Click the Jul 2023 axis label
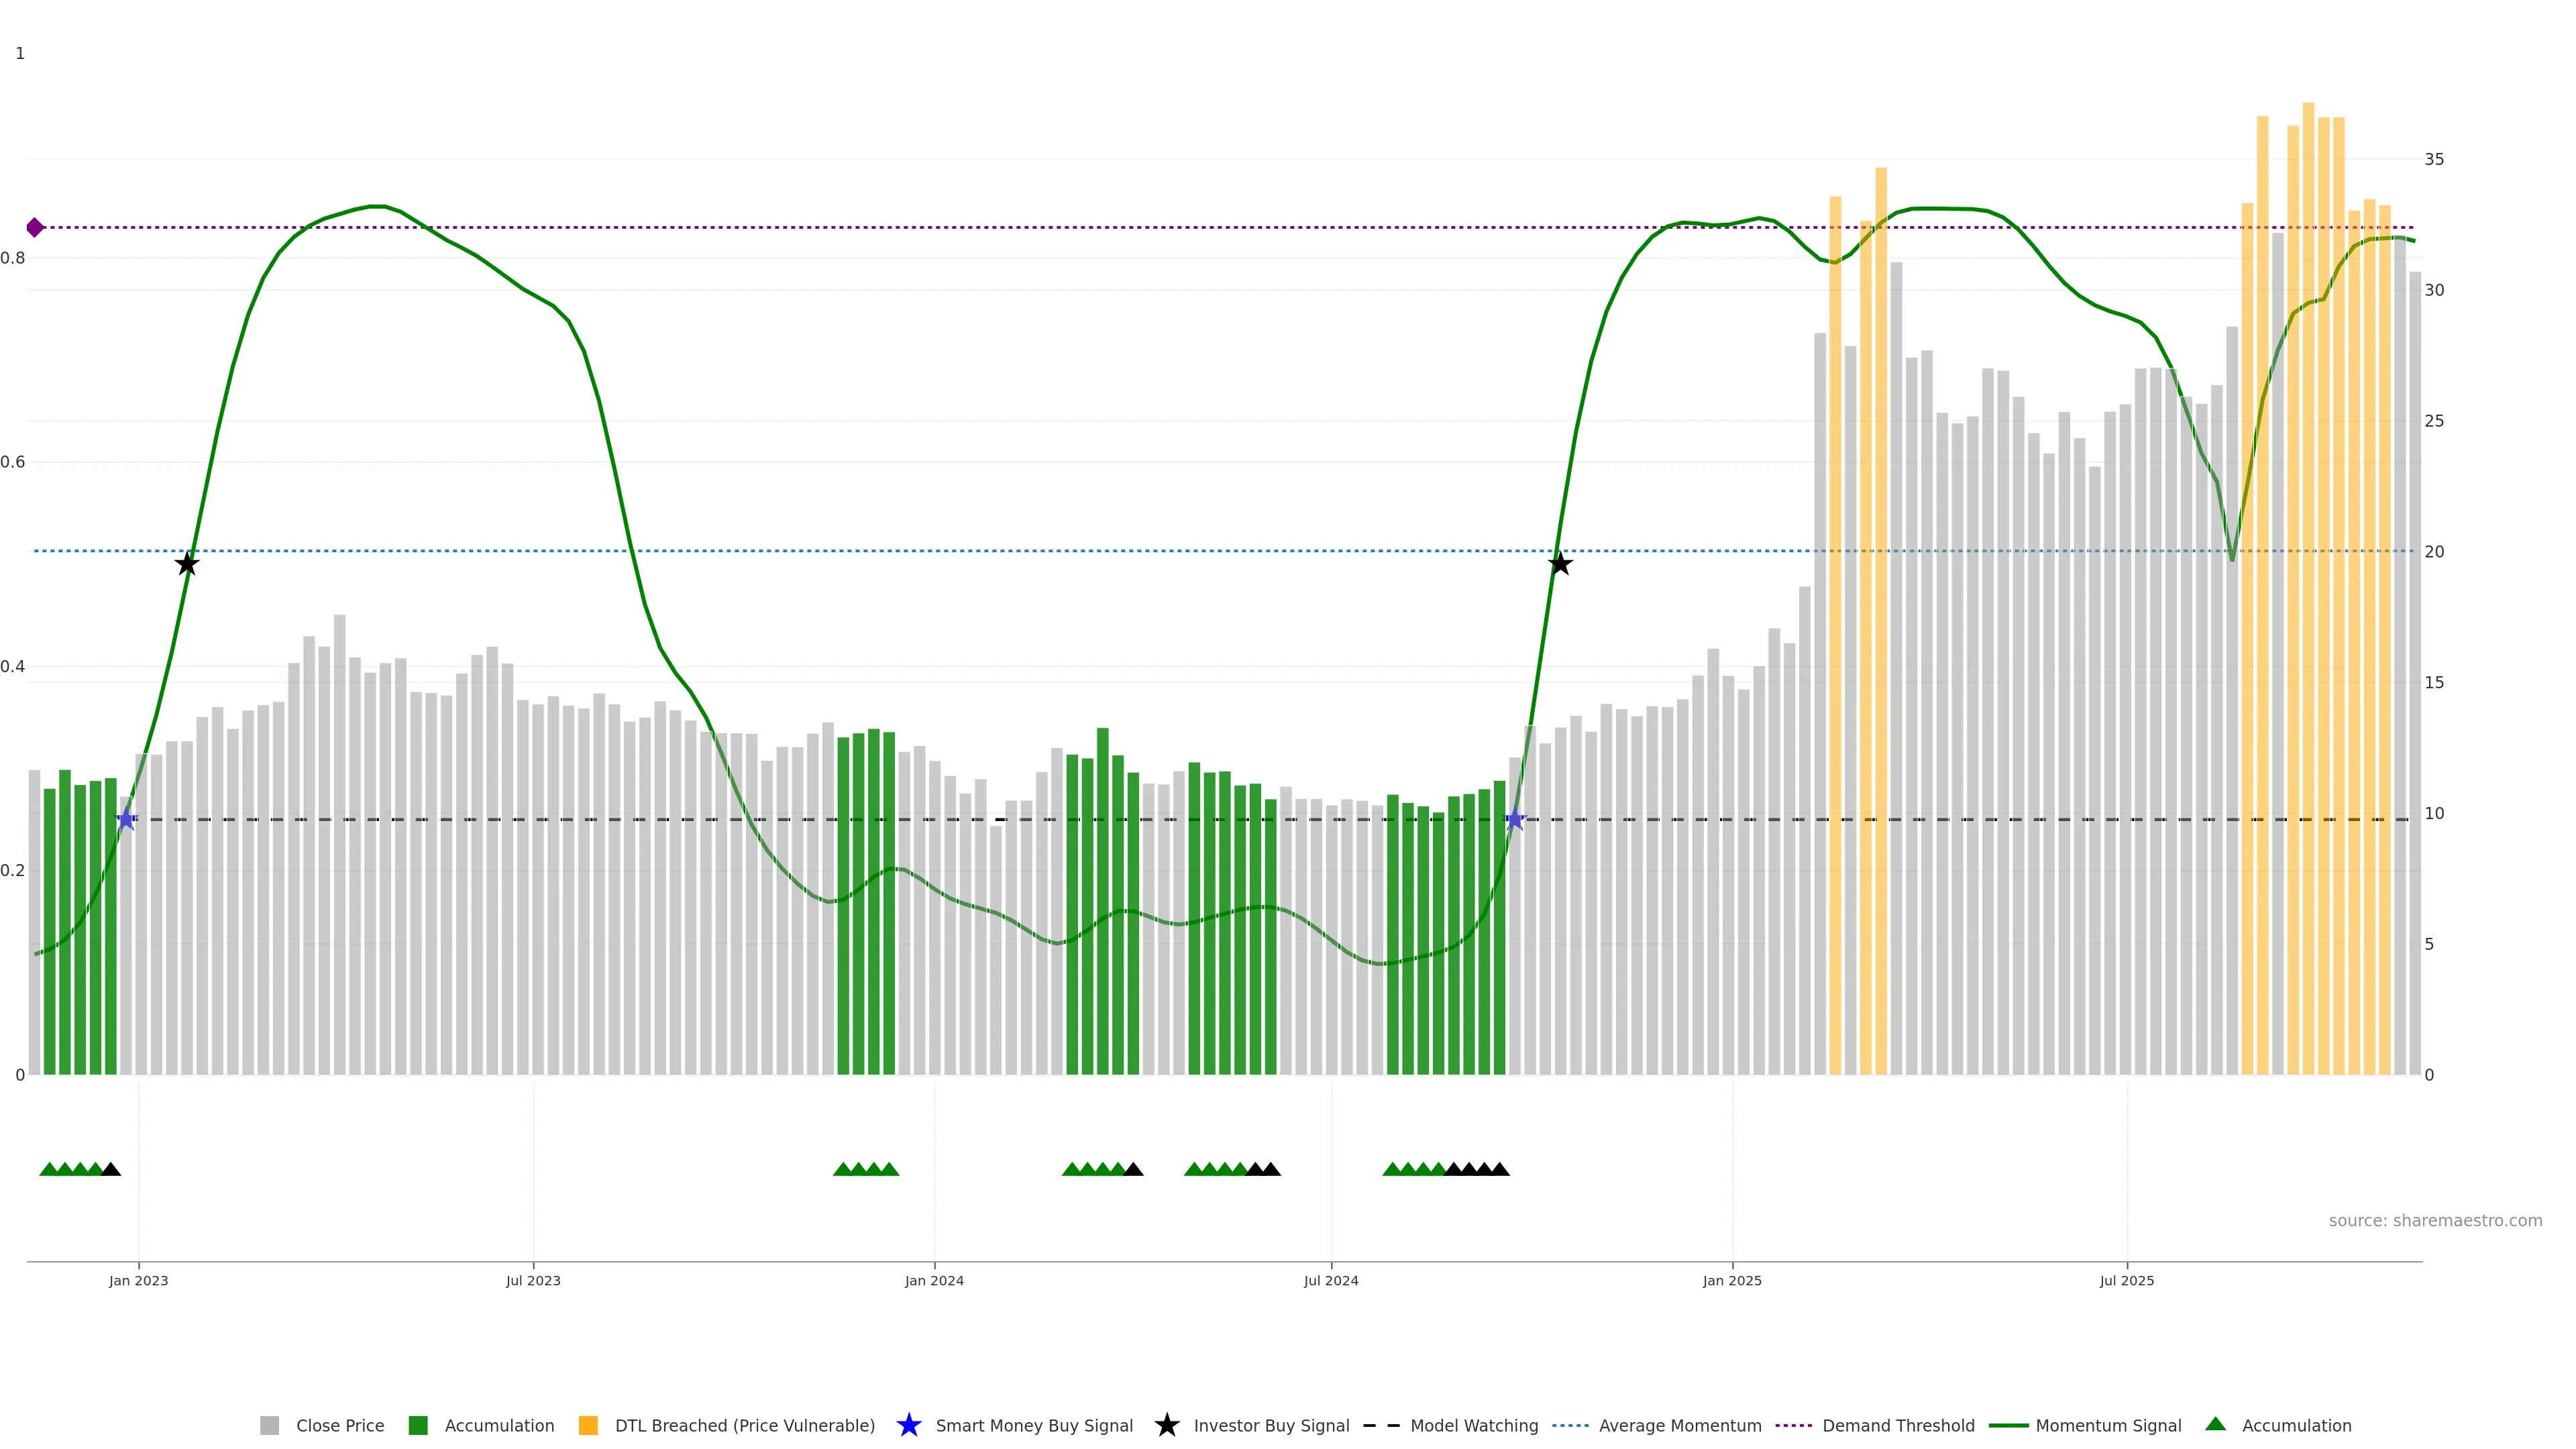The image size is (2576, 1449). [x=533, y=1280]
